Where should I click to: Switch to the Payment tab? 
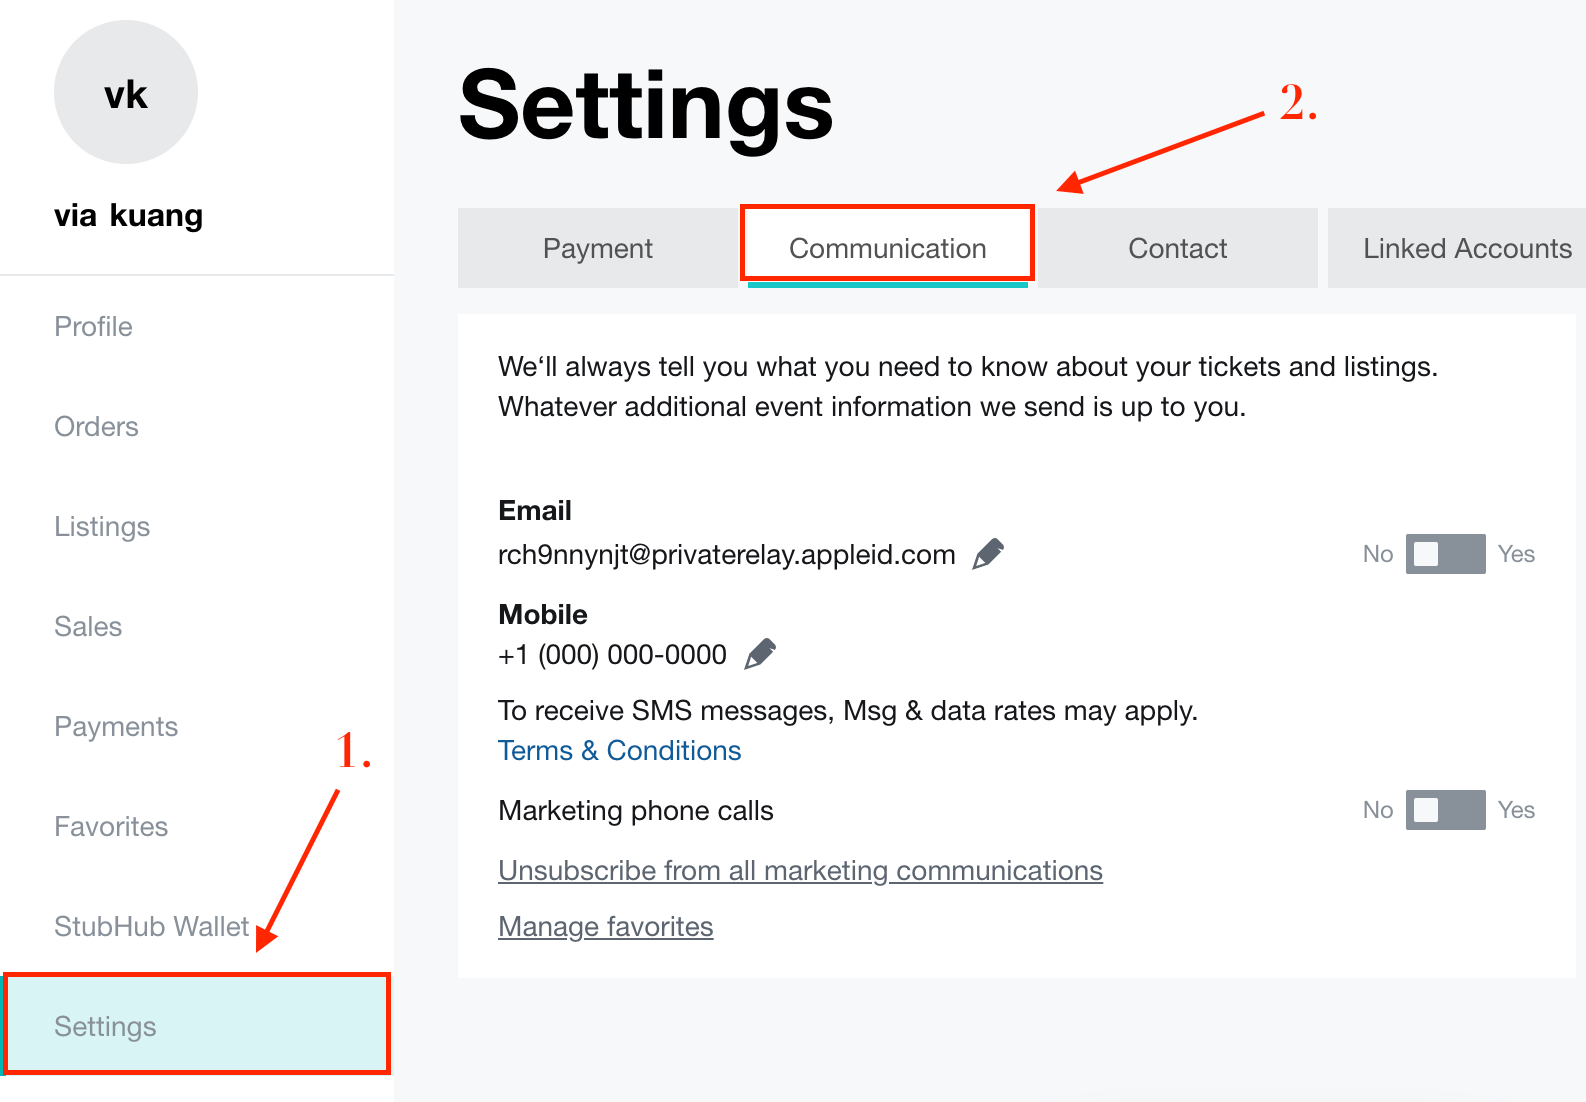coord(598,248)
